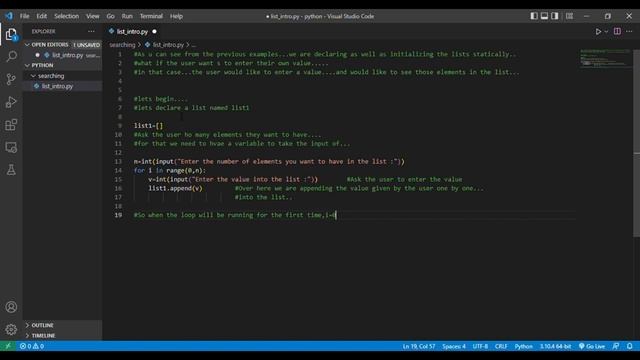The height and width of the screenshot is (360, 640).
Task: Close the unsaved list_intro.py tab dot
Action: pyautogui.click(x=154, y=31)
